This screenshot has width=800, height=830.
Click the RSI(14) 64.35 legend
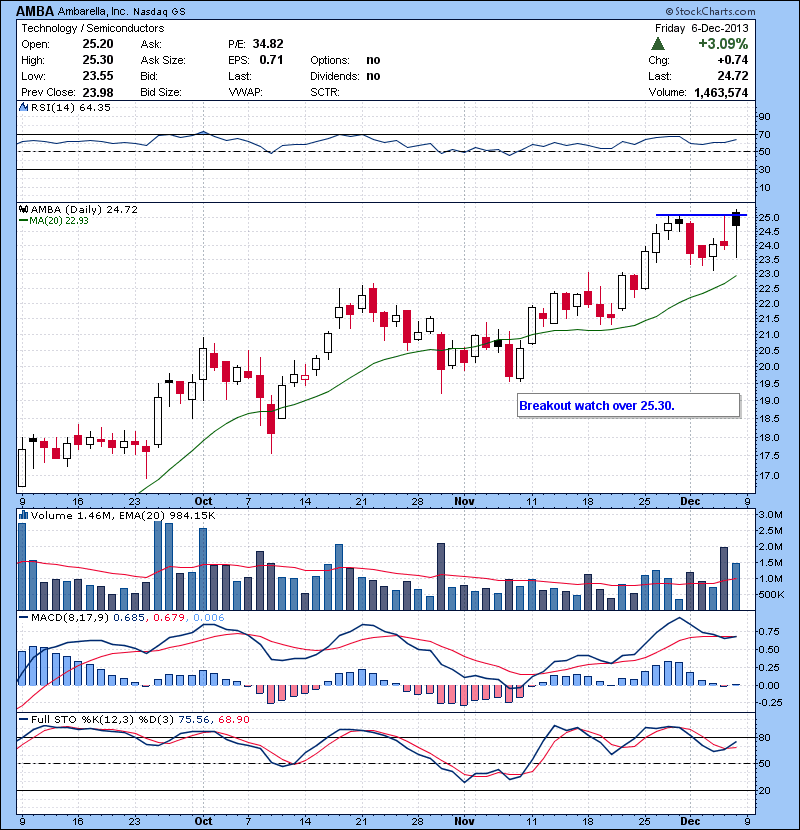tap(71, 107)
